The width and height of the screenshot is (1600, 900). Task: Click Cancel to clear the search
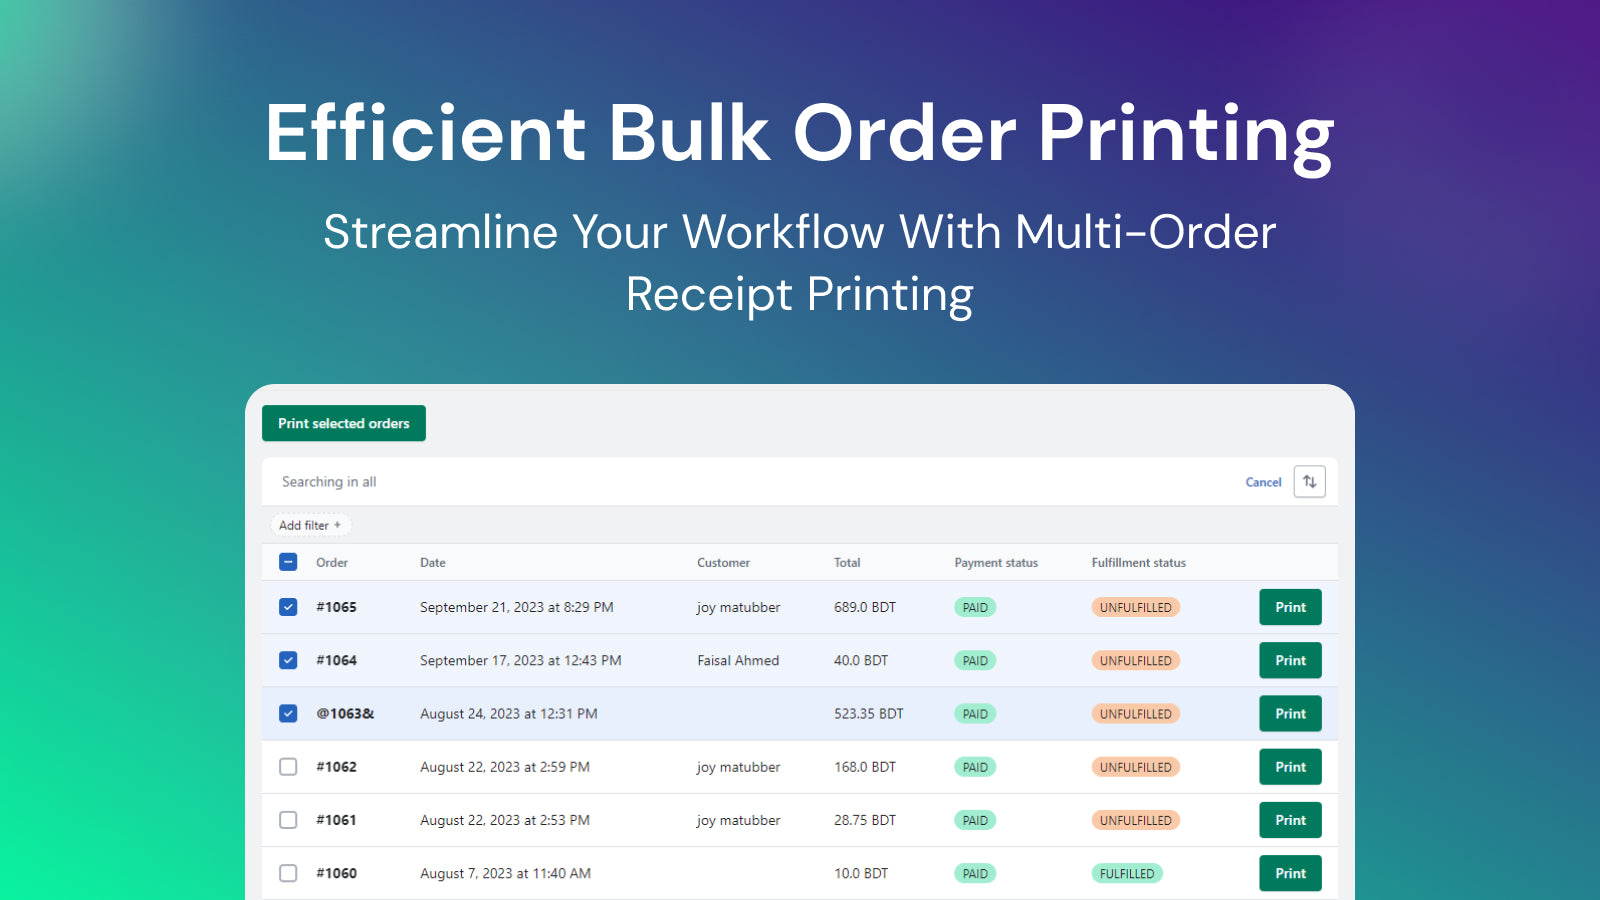click(x=1263, y=481)
